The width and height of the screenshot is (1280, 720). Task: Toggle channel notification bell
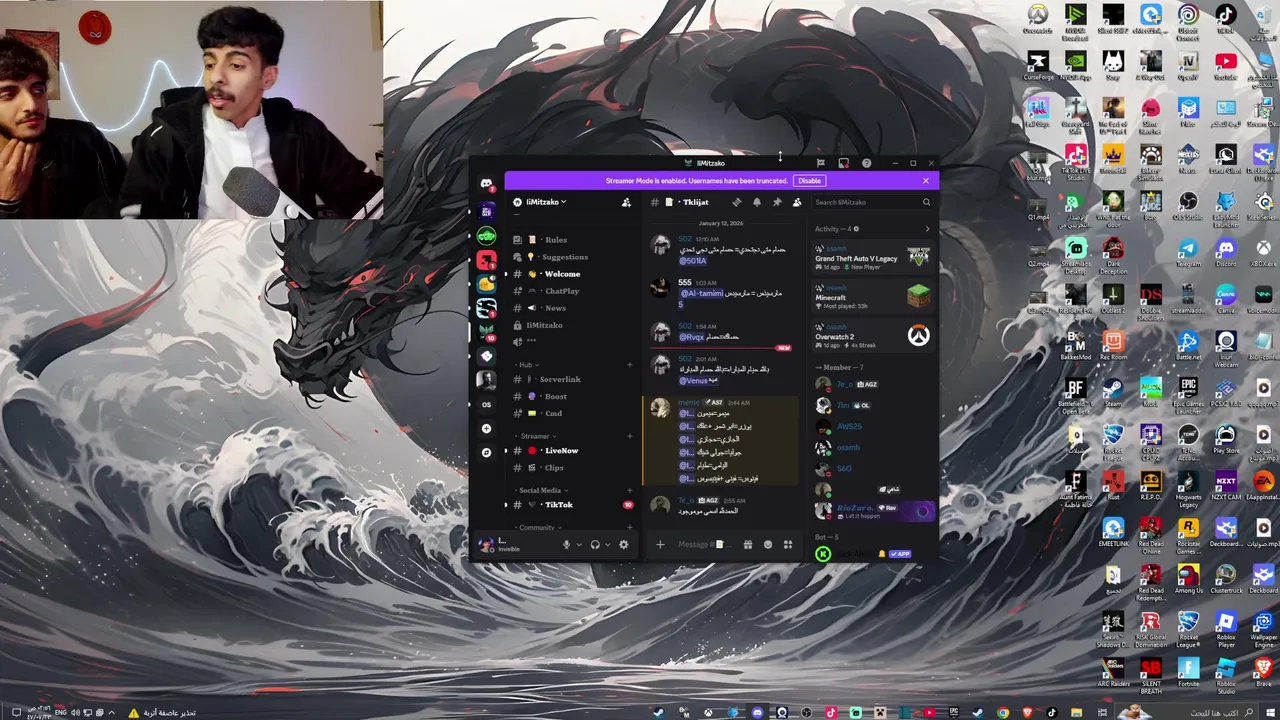[756, 202]
